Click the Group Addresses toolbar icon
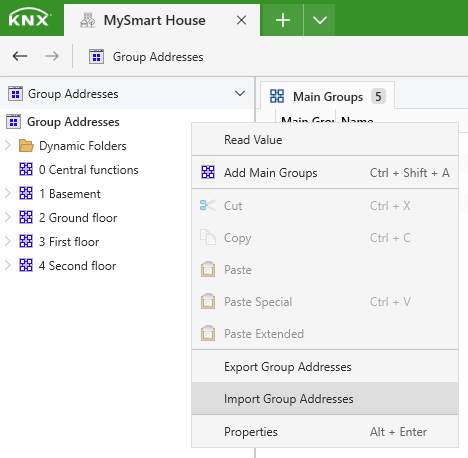This screenshot has height=458, width=468. (x=96, y=57)
